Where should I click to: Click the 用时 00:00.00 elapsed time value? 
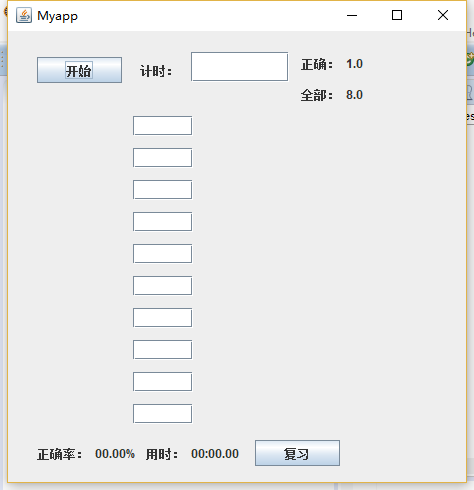click(215, 454)
